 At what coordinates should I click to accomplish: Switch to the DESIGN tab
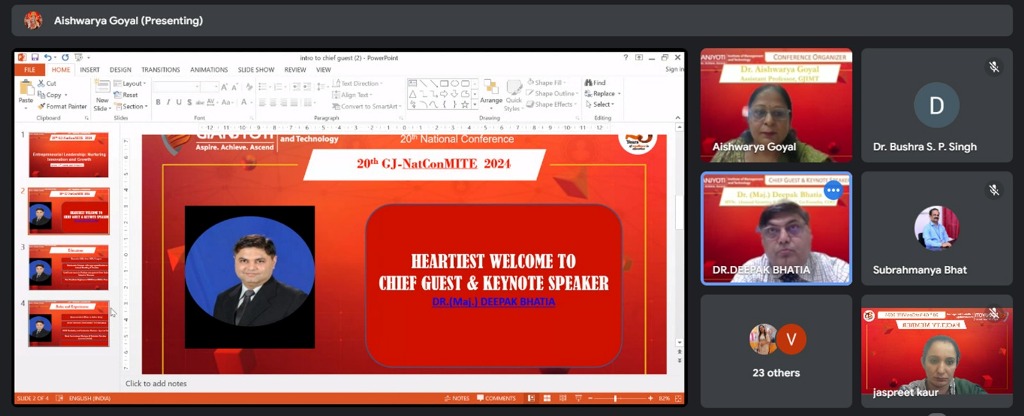pyautogui.click(x=120, y=70)
